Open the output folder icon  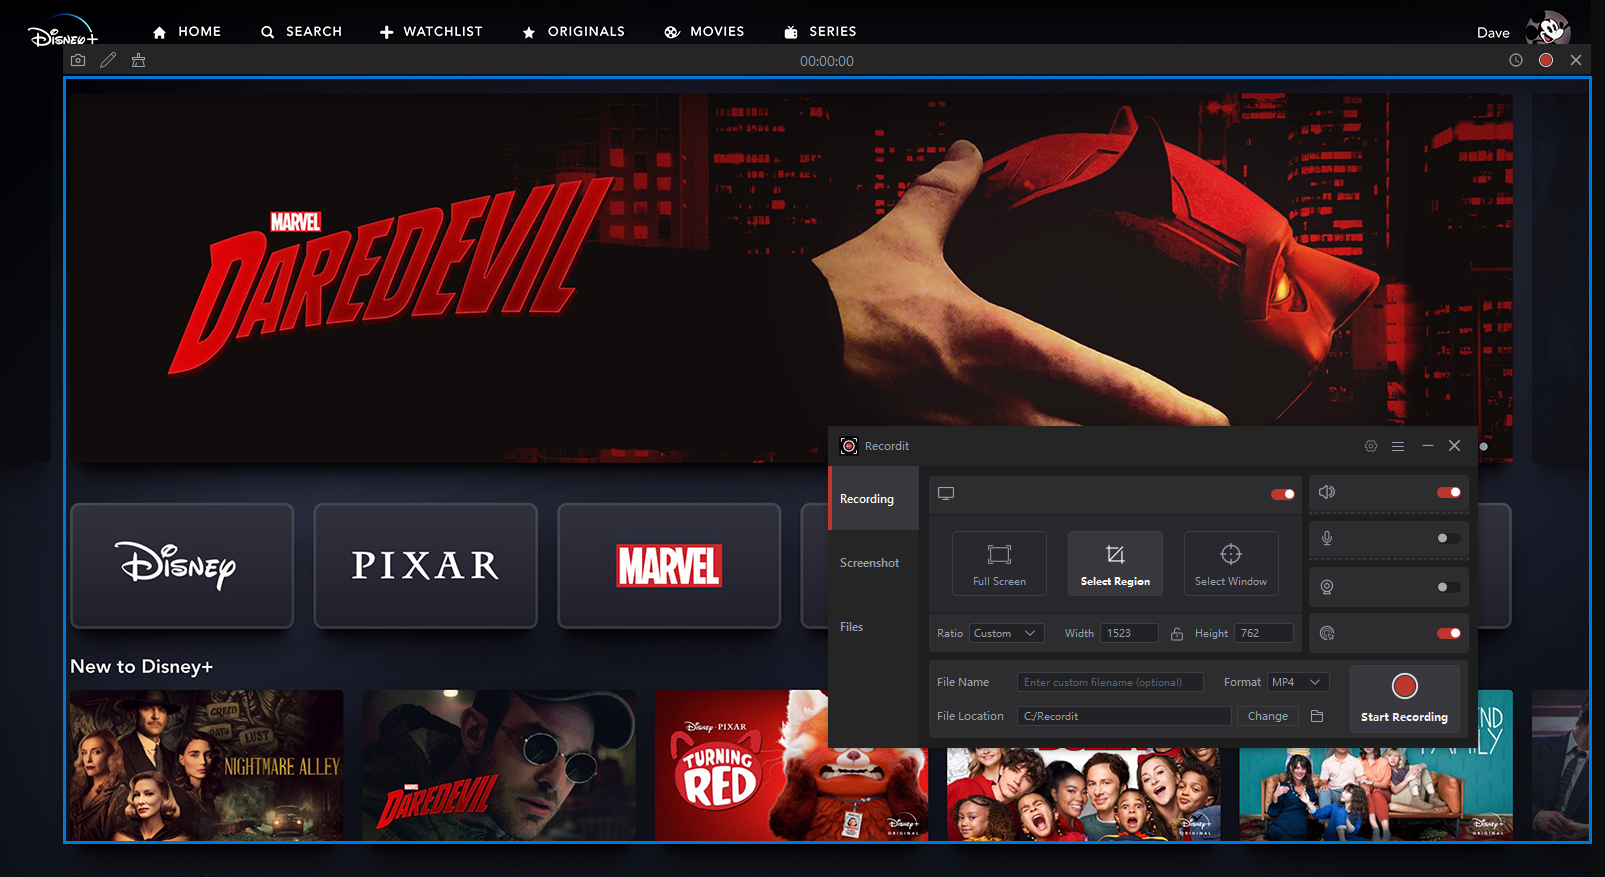pos(1317,716)
